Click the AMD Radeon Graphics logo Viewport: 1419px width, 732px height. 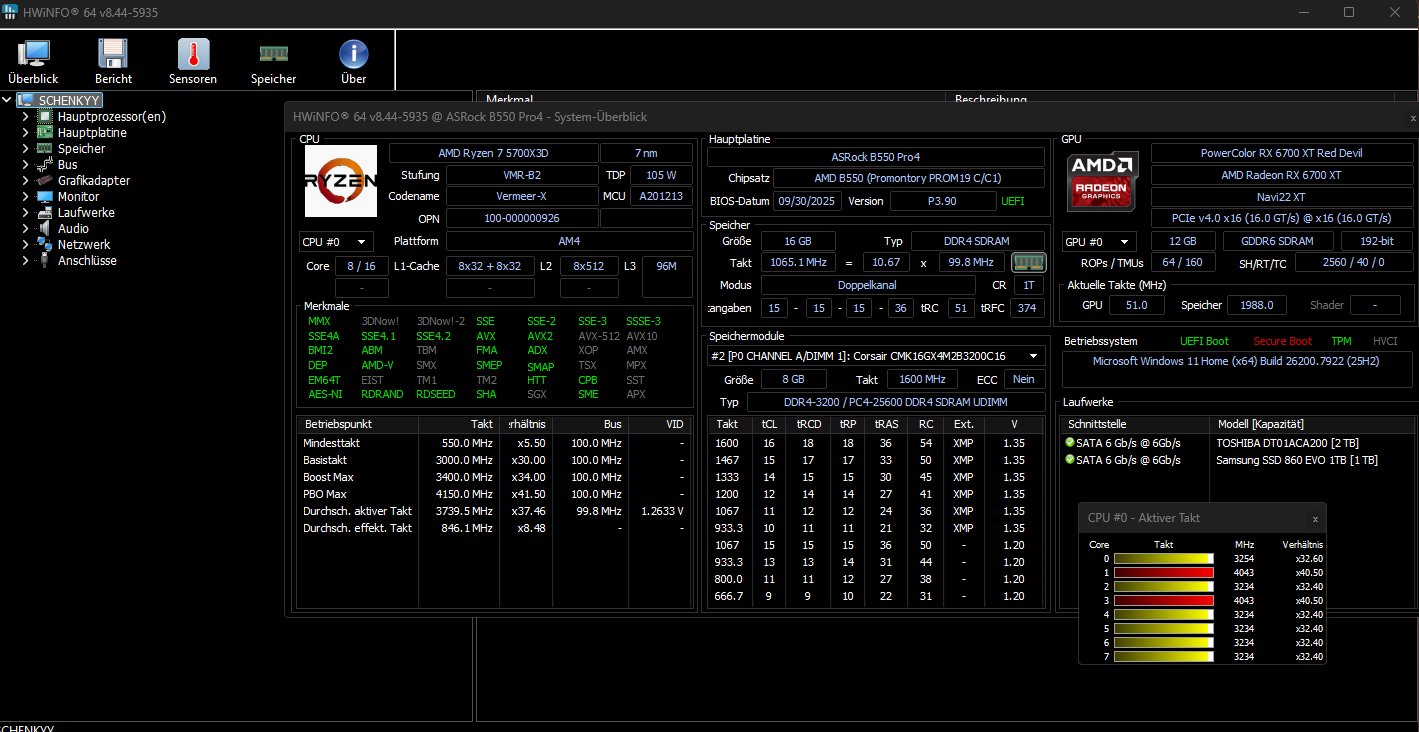(x=1102, y=181)
